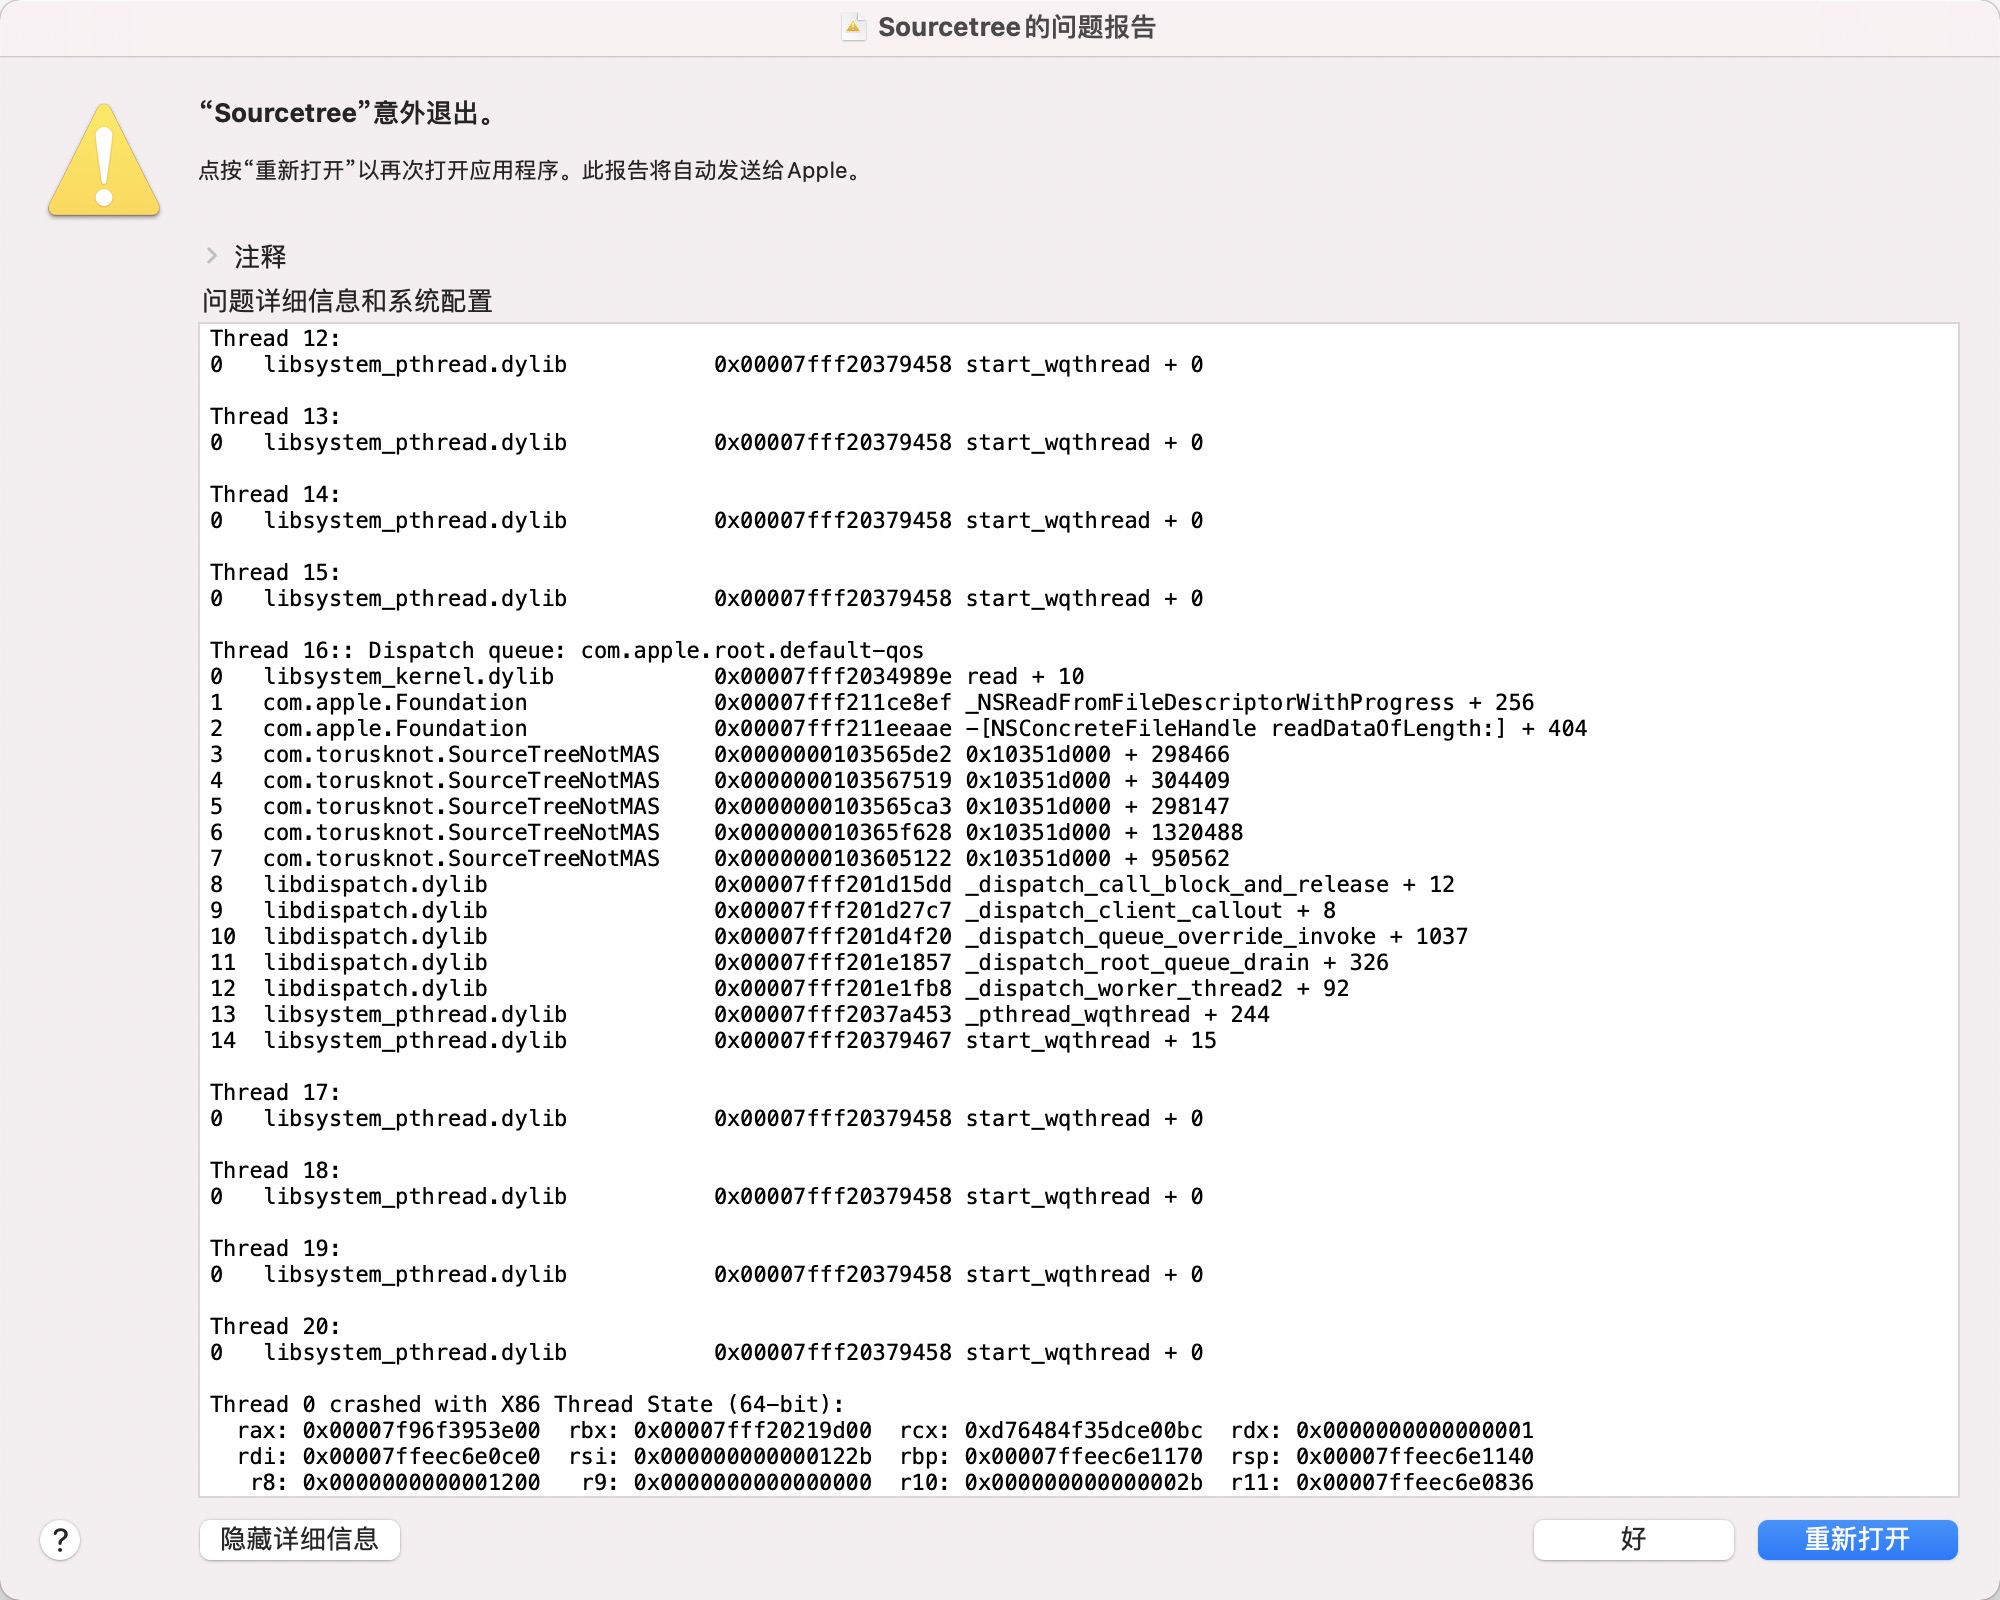The height and width of the screenshot is (1600, 2000).
Task: Click the 点按"重新打开" description sentence
Action: [x=530, y=170]
